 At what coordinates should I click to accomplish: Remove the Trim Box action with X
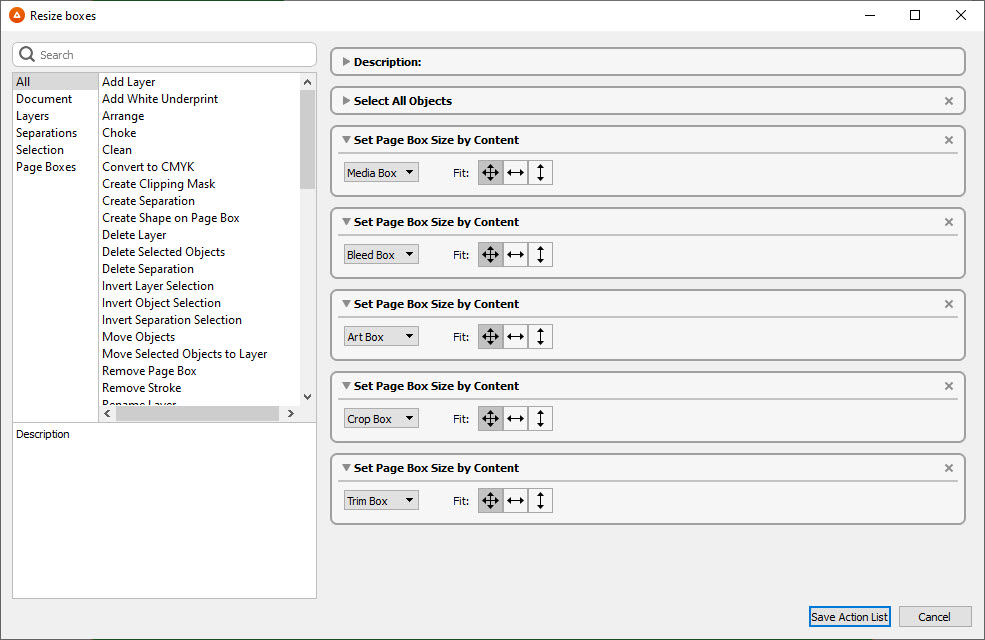[949, 468]
